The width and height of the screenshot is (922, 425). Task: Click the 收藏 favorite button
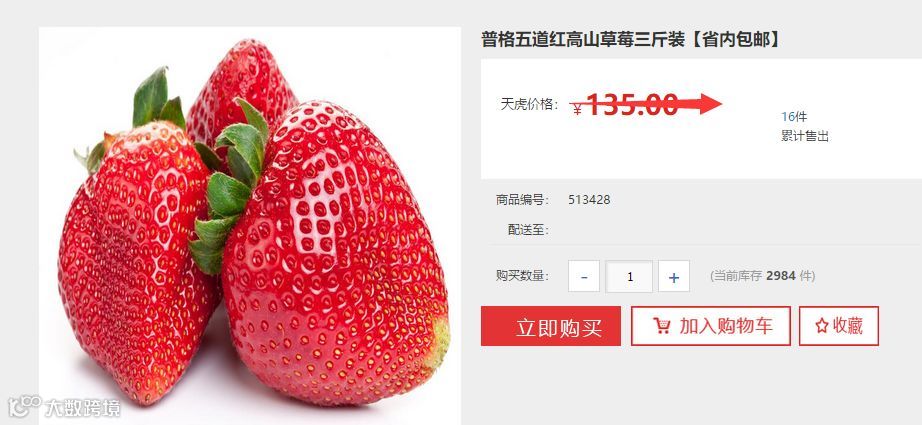coord(839,326)
